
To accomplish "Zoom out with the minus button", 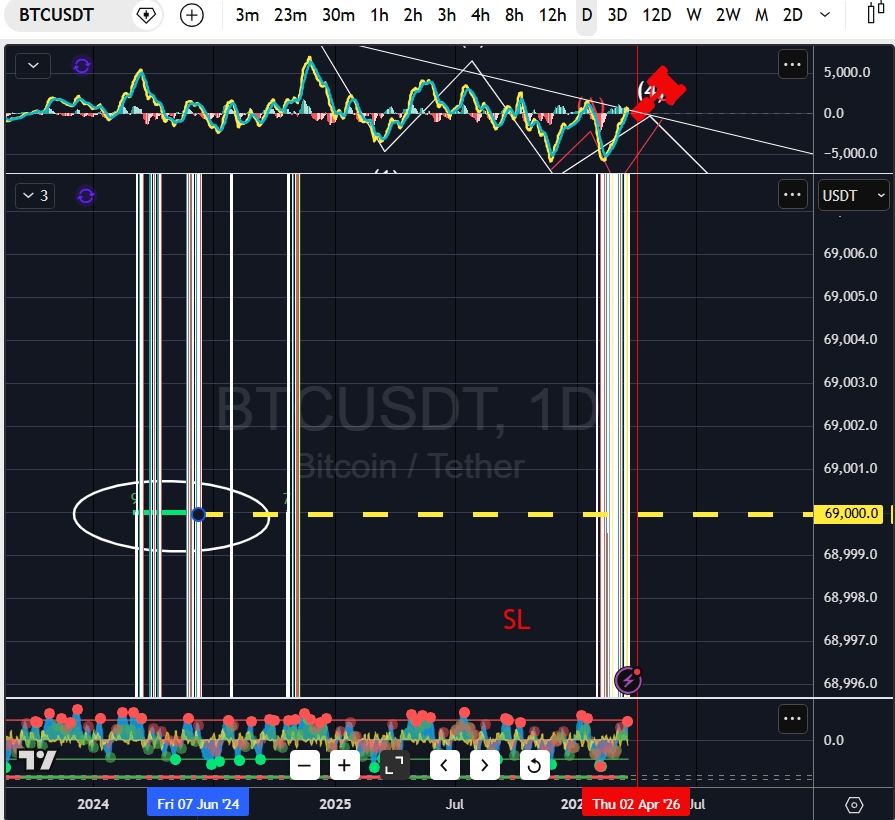I will (304, 765).
